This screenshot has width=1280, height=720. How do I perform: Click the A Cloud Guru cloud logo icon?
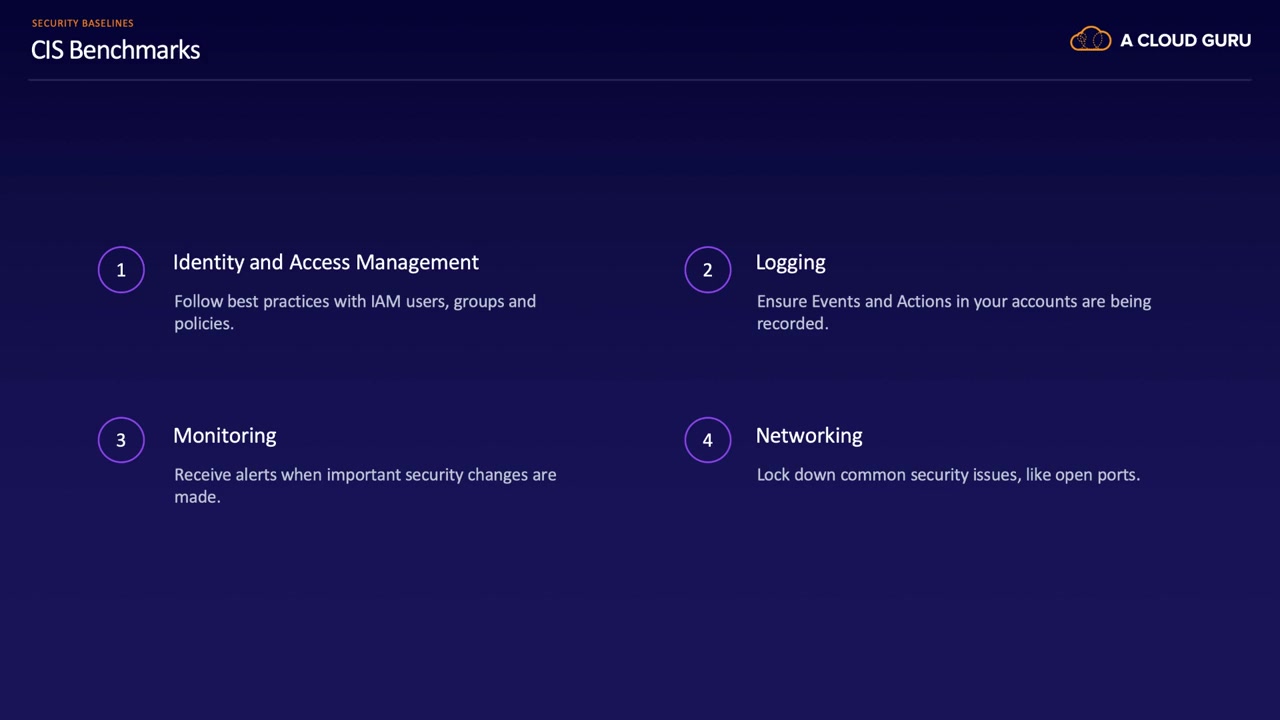click(x=1090, y=40)
